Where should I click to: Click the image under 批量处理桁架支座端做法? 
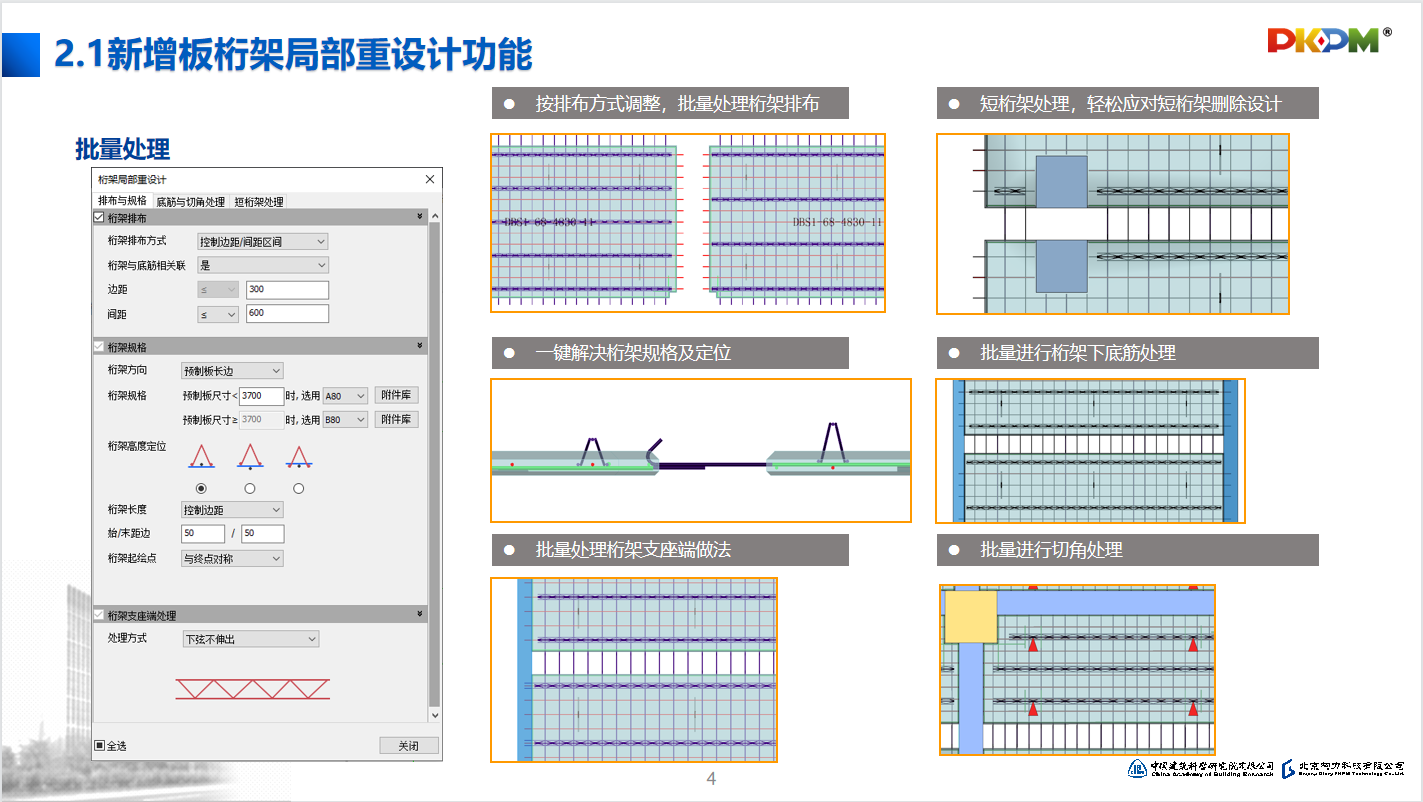pyautogui.click(x=634, y=670)
